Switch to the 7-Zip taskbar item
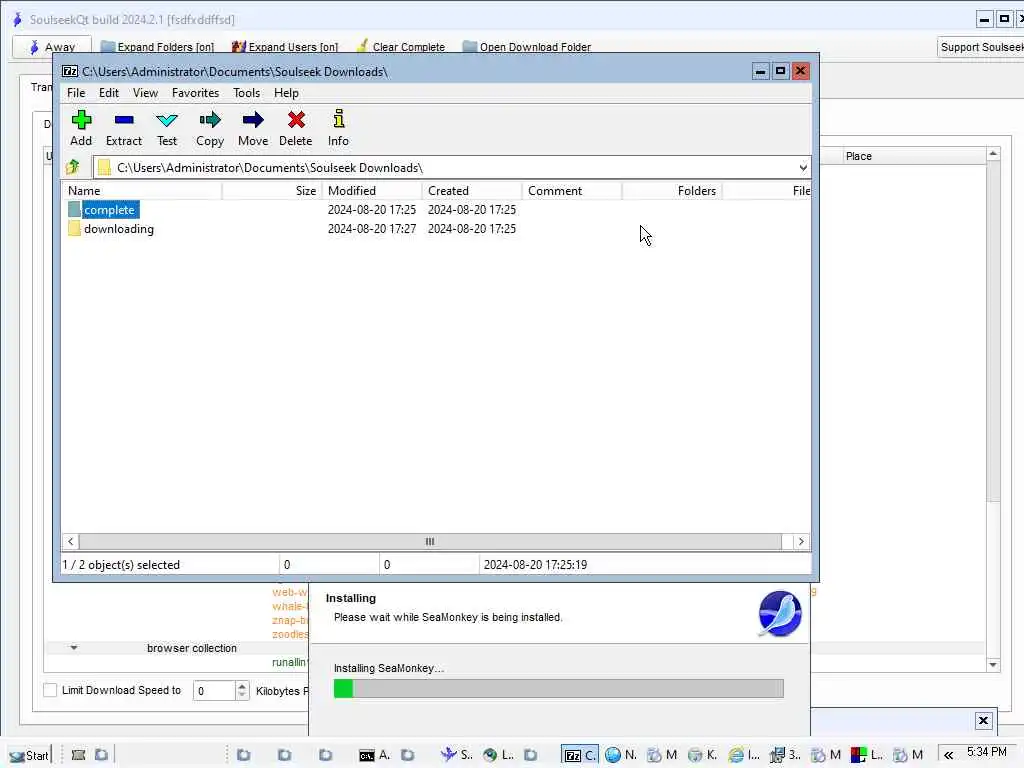 580,756
